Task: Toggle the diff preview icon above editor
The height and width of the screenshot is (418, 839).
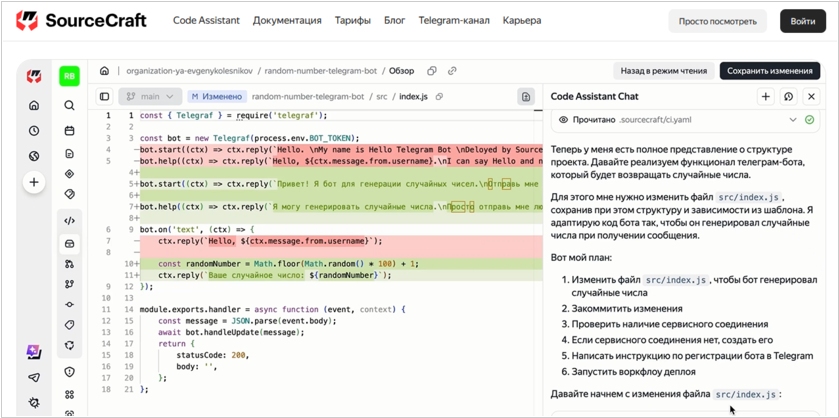Action: [526, 97]
